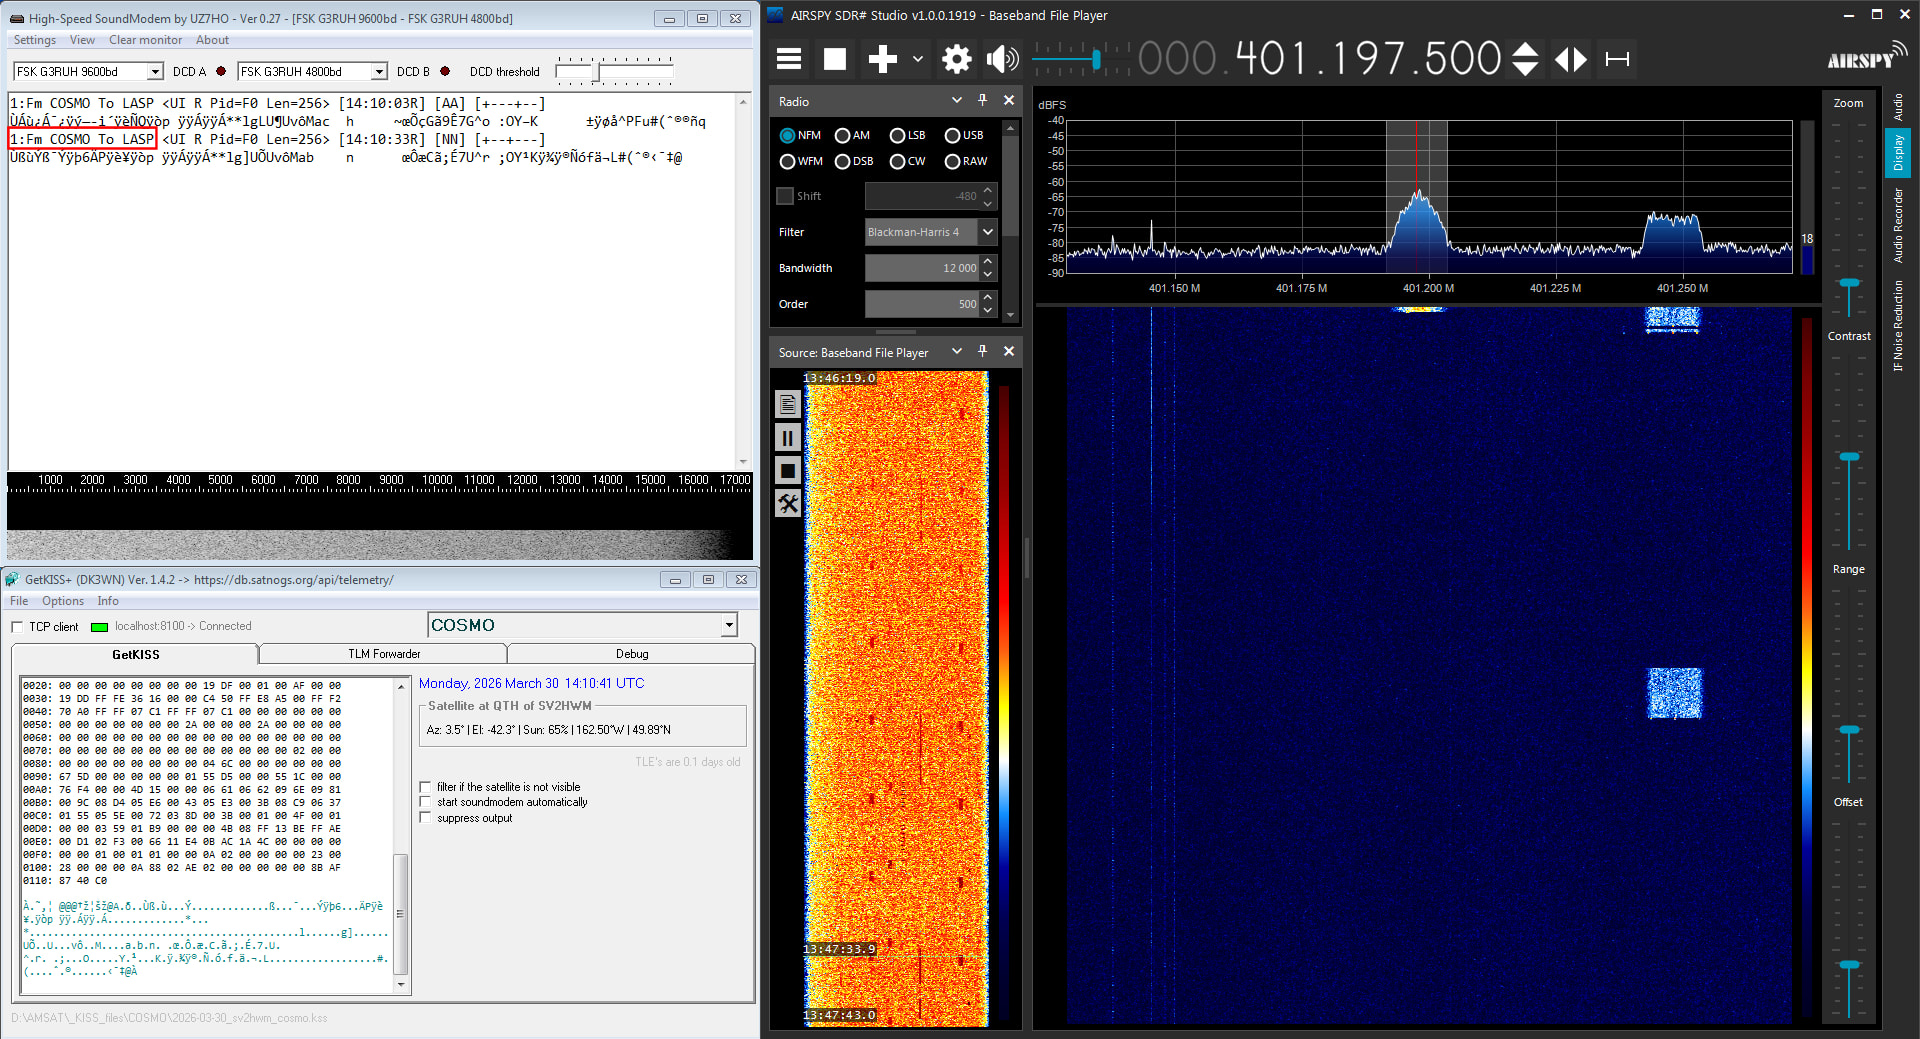Open the SDR# hamburger main menu
The width and height of the screenshot is (1920, 1039).
point(789,59)
